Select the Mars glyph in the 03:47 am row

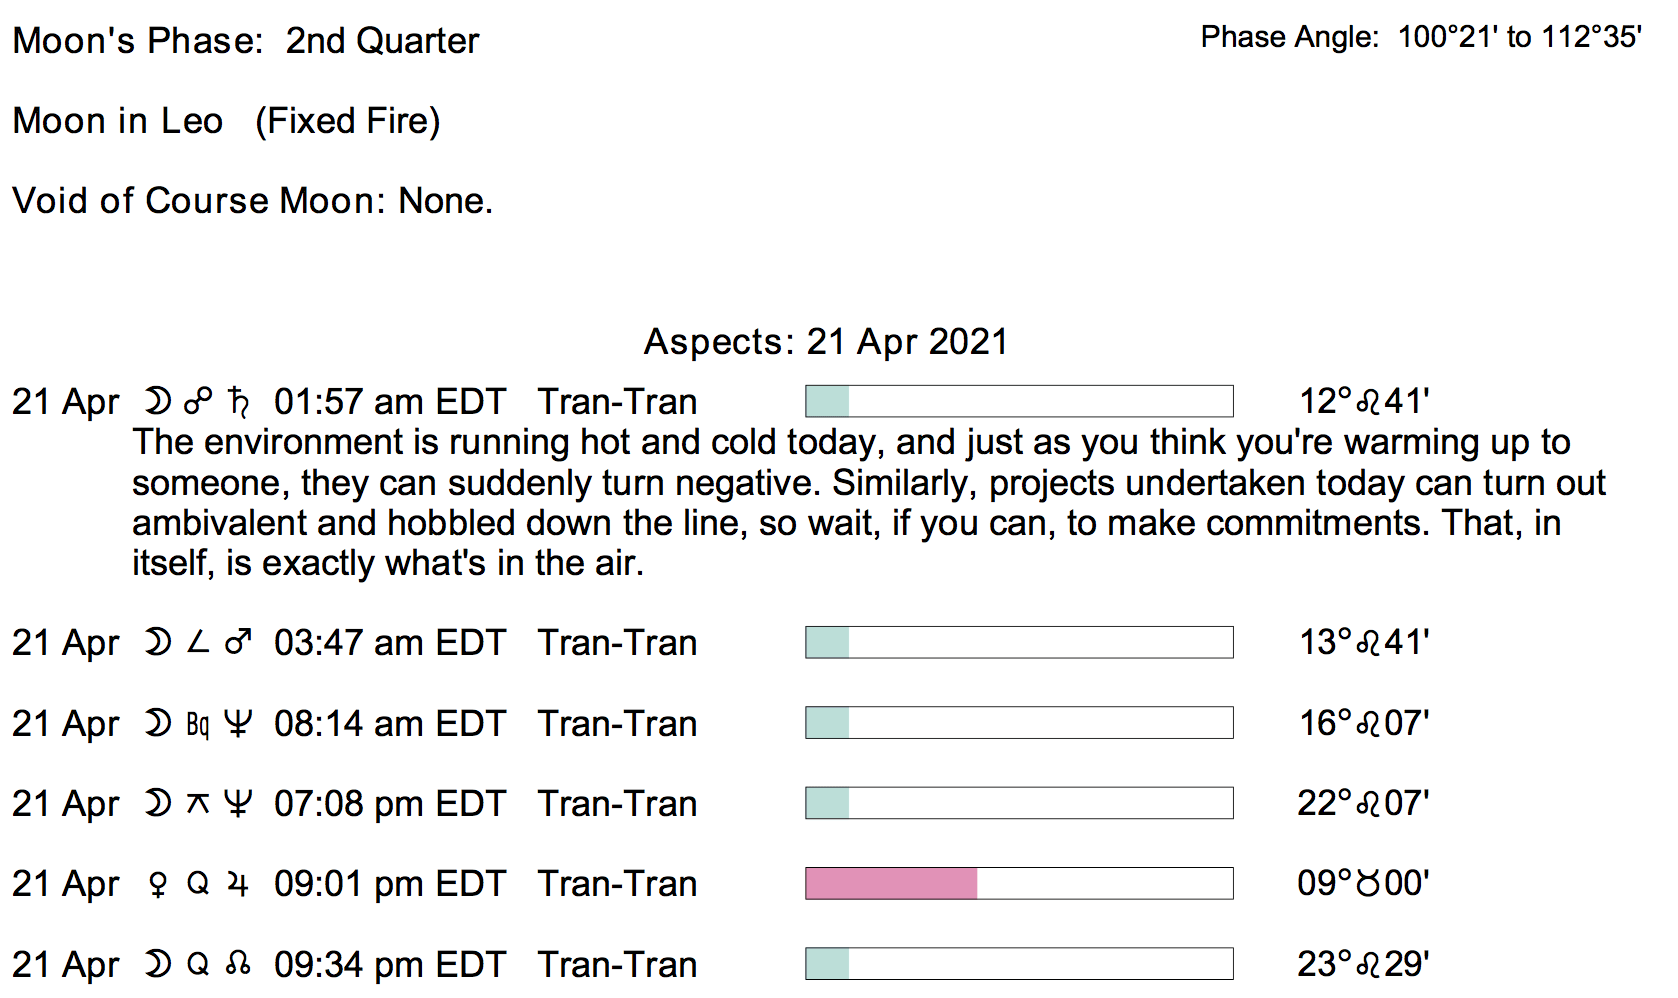point(238,642)
